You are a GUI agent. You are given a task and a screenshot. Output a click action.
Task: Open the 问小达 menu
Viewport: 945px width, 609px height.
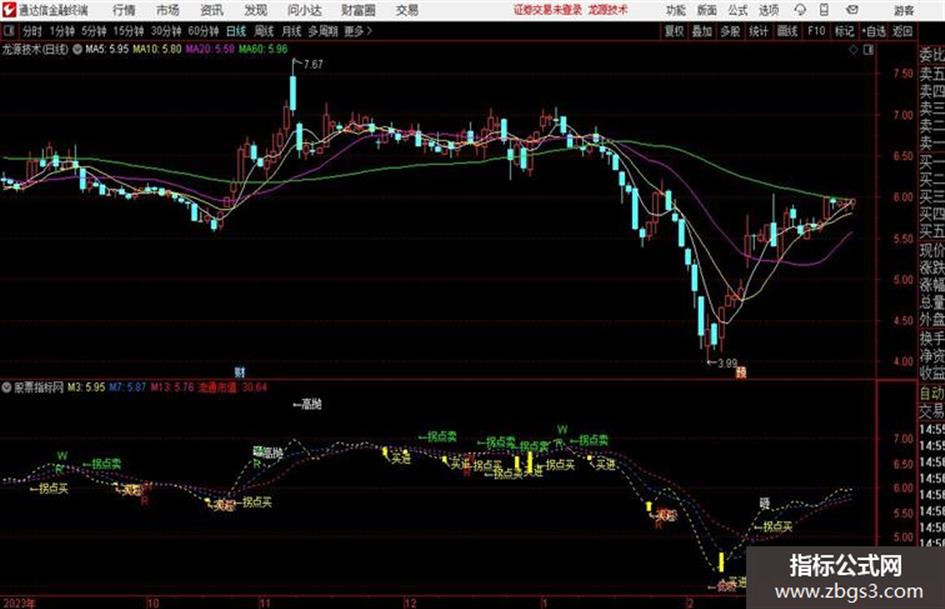[x=304, y=10]
